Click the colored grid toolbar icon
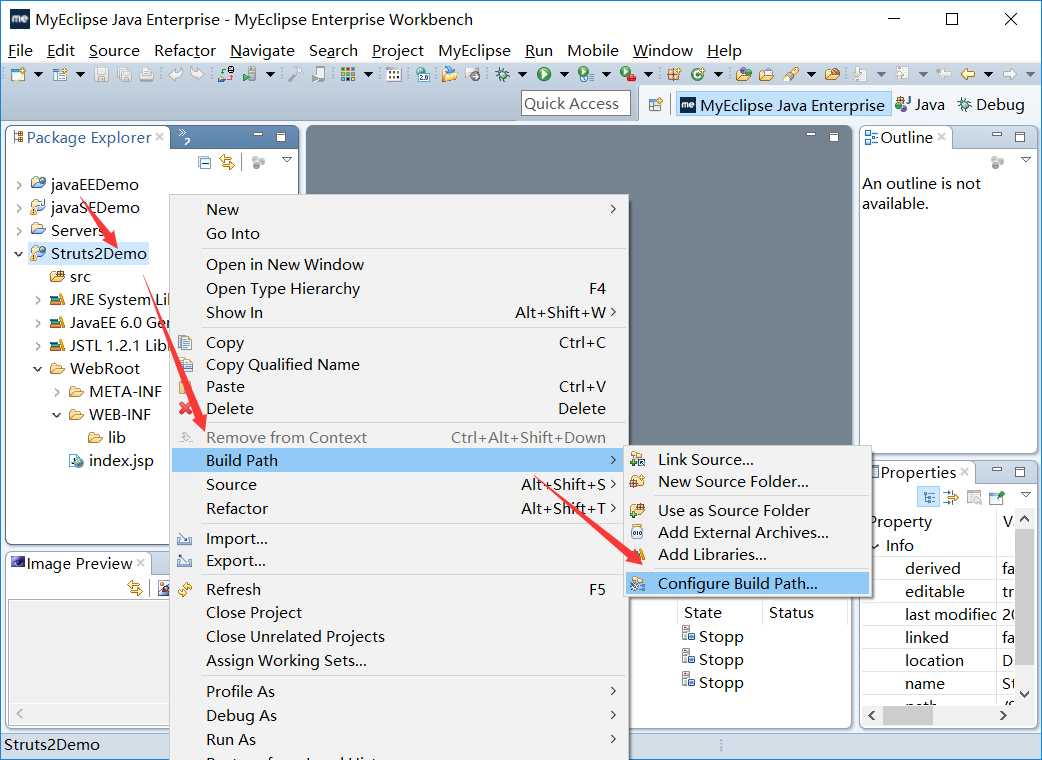1042x760 pixels. tap(348, 74)
